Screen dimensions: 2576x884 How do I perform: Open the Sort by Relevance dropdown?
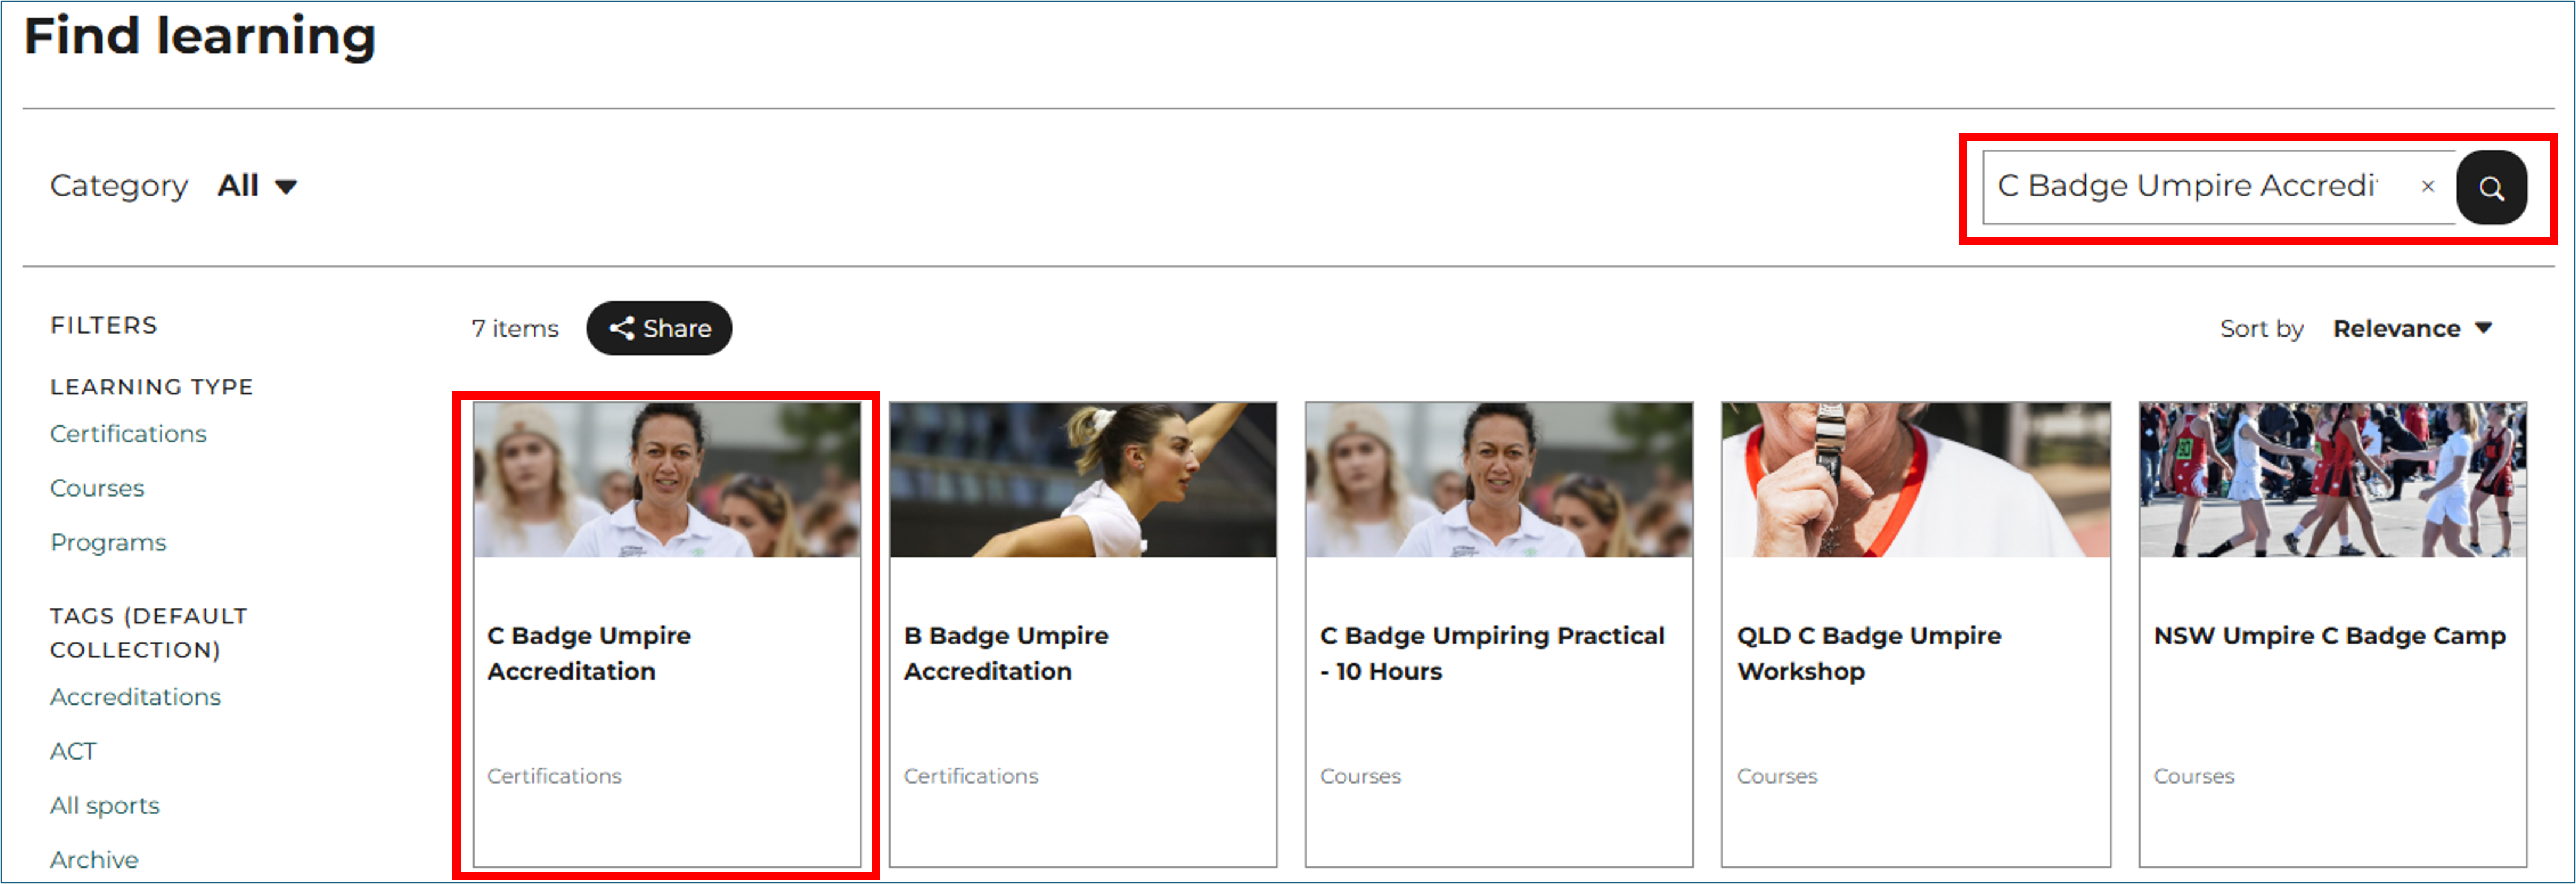2412,329
